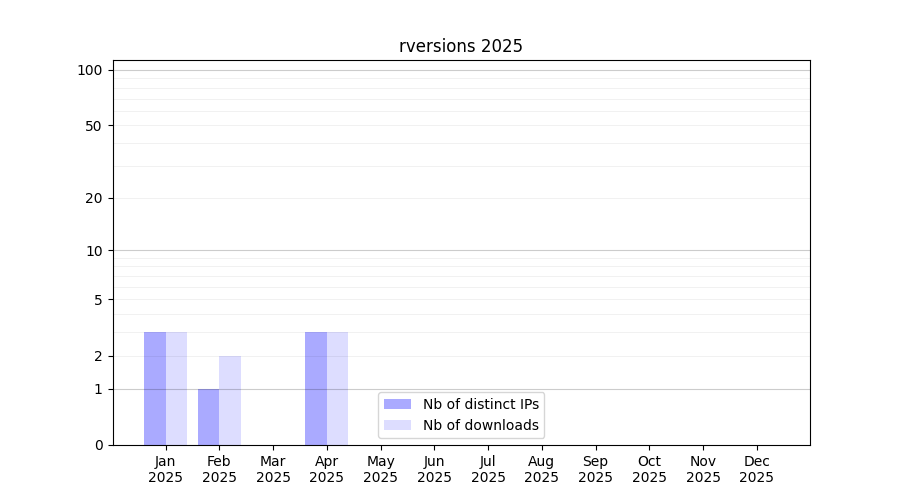Click the 'Jan 2025' x-axis label
900x500 pixels.
(166, 469)
